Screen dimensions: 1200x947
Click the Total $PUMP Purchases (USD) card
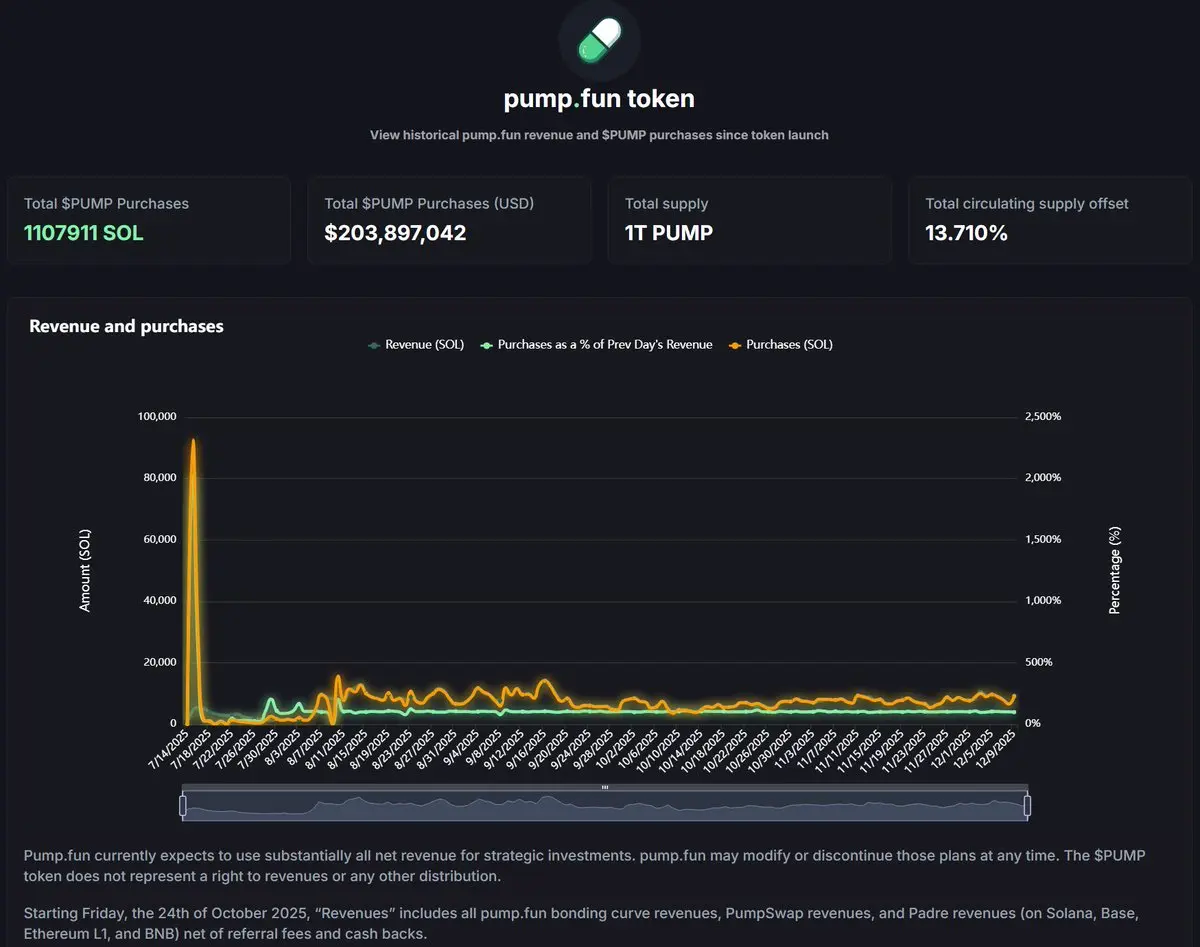(x=449, y=220)
